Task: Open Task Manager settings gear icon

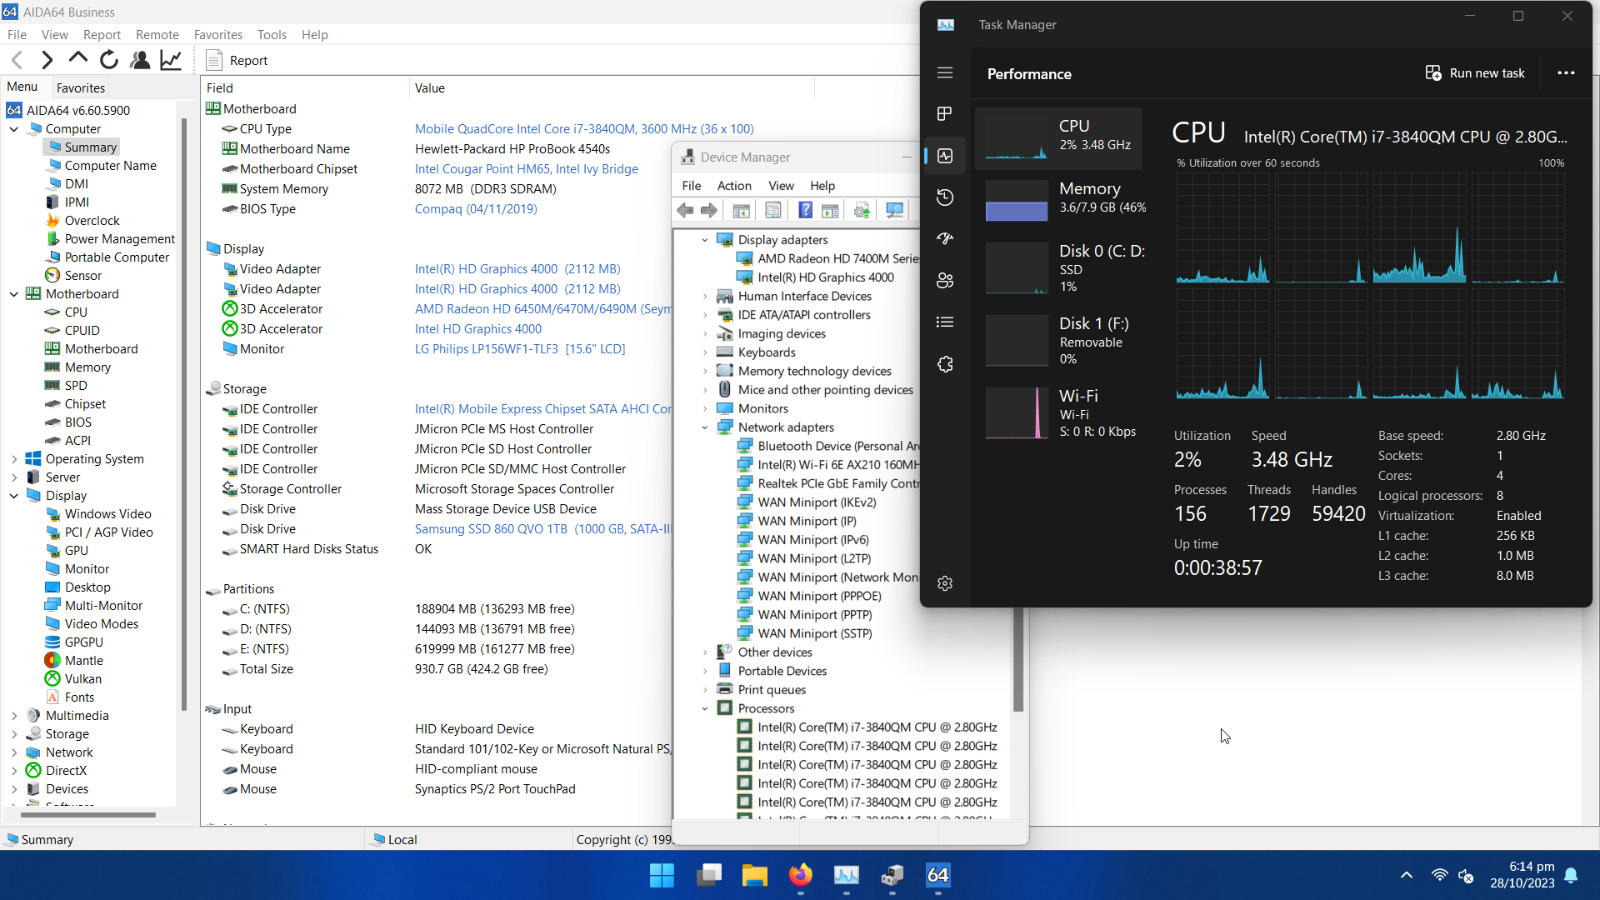Action: click(x=945, y=583)
